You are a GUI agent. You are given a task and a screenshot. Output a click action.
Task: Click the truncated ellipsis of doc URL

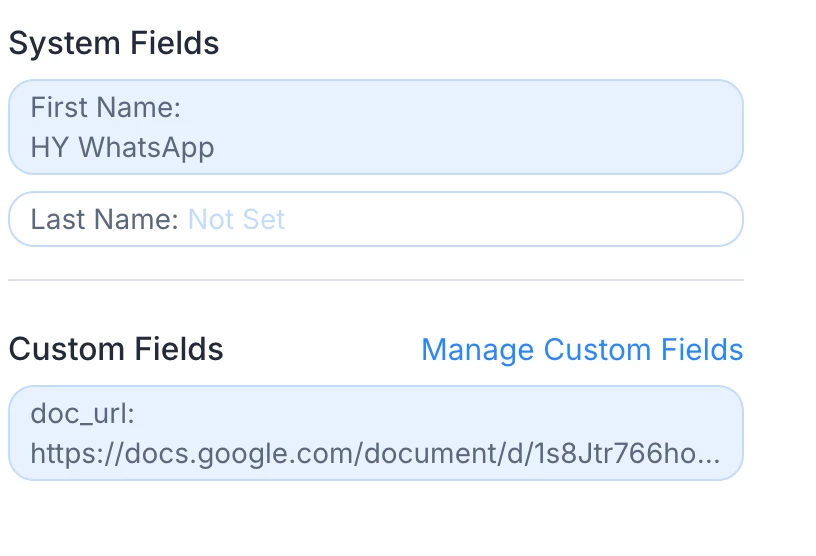pyautogui.click(x=709, y=456)
